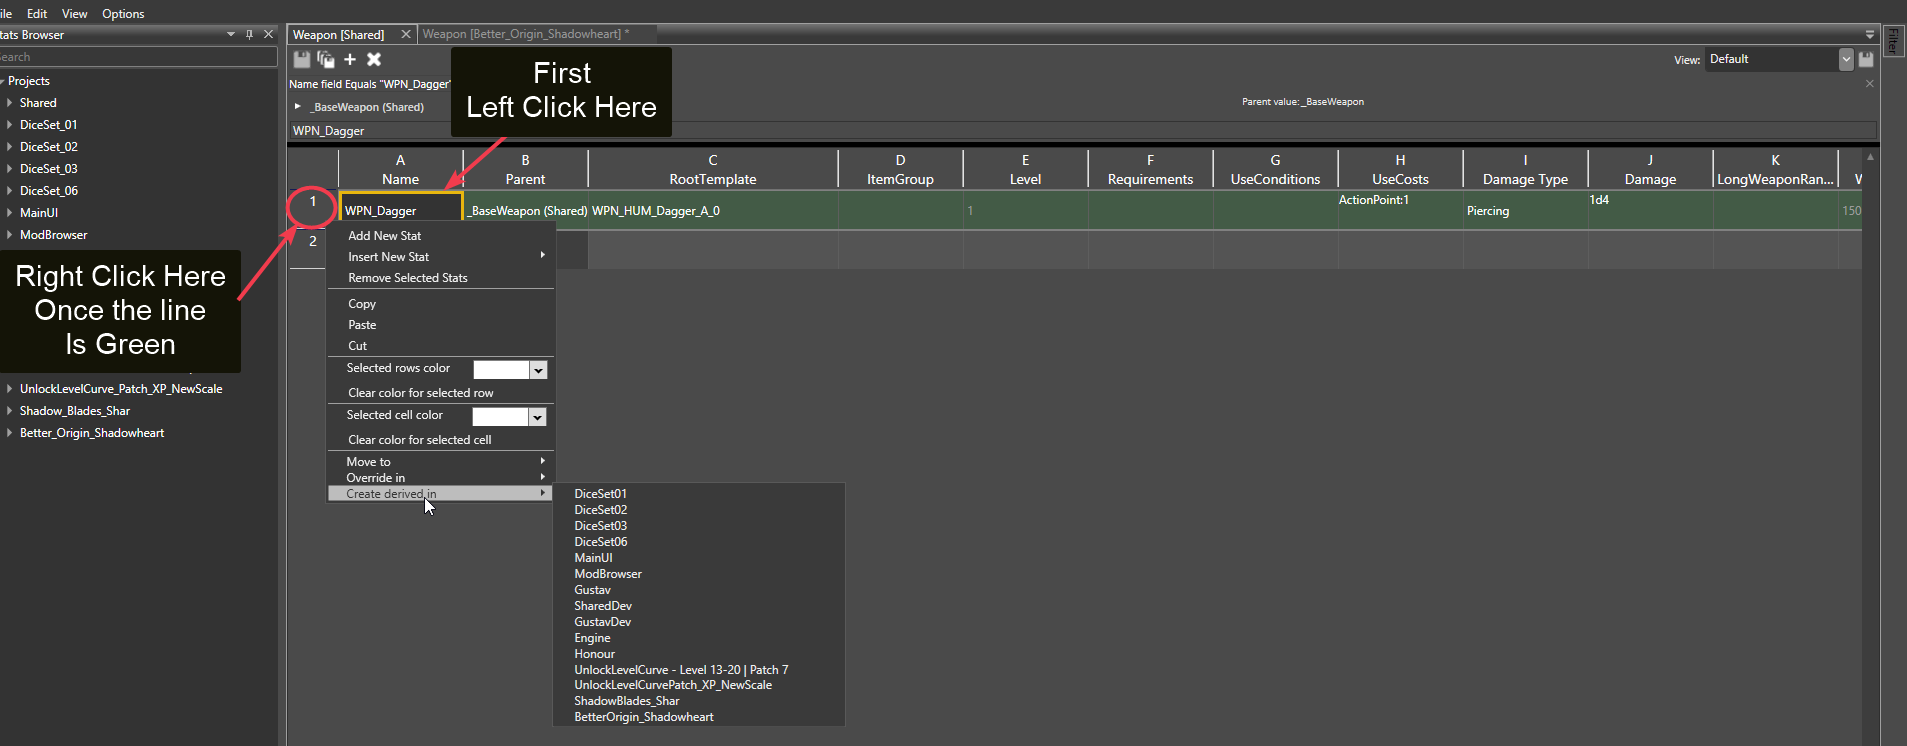
Task: Click the save icon in stats toolbar
Action: pyautogui.click(x=301, y=60)
